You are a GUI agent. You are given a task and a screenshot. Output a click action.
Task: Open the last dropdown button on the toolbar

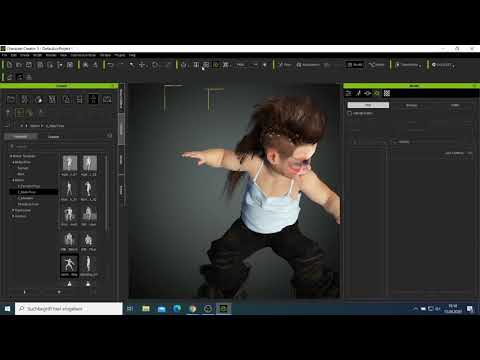pyautogui.click(x=443, y=65)
